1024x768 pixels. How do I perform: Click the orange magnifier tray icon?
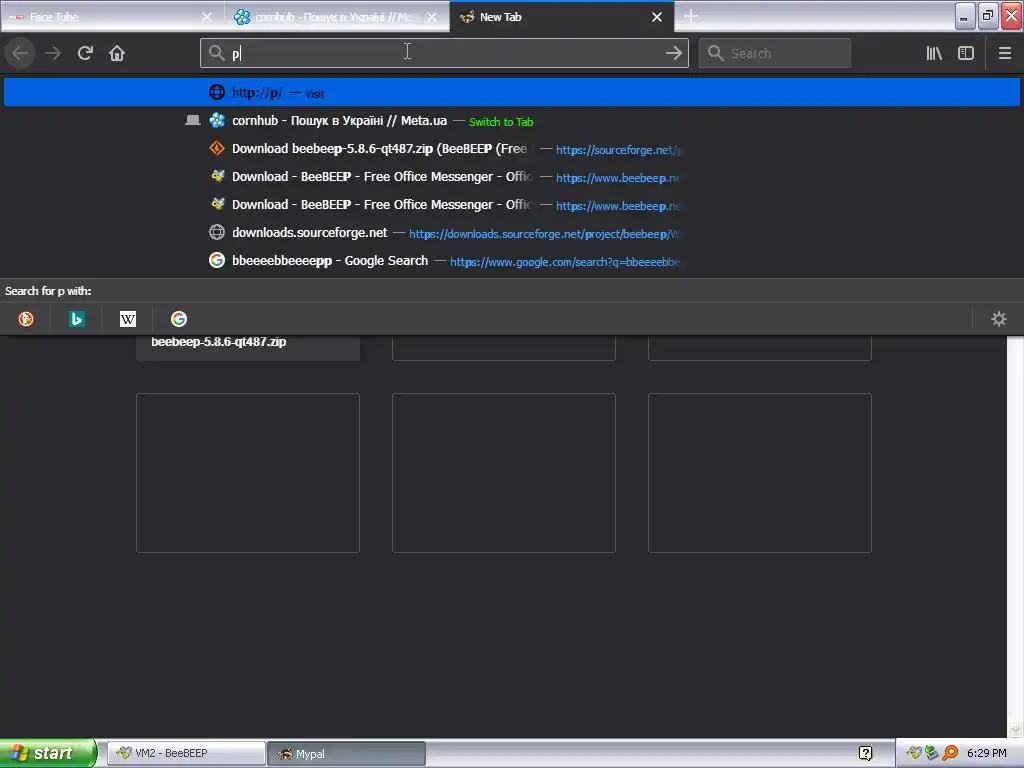[x=950, y=753]
